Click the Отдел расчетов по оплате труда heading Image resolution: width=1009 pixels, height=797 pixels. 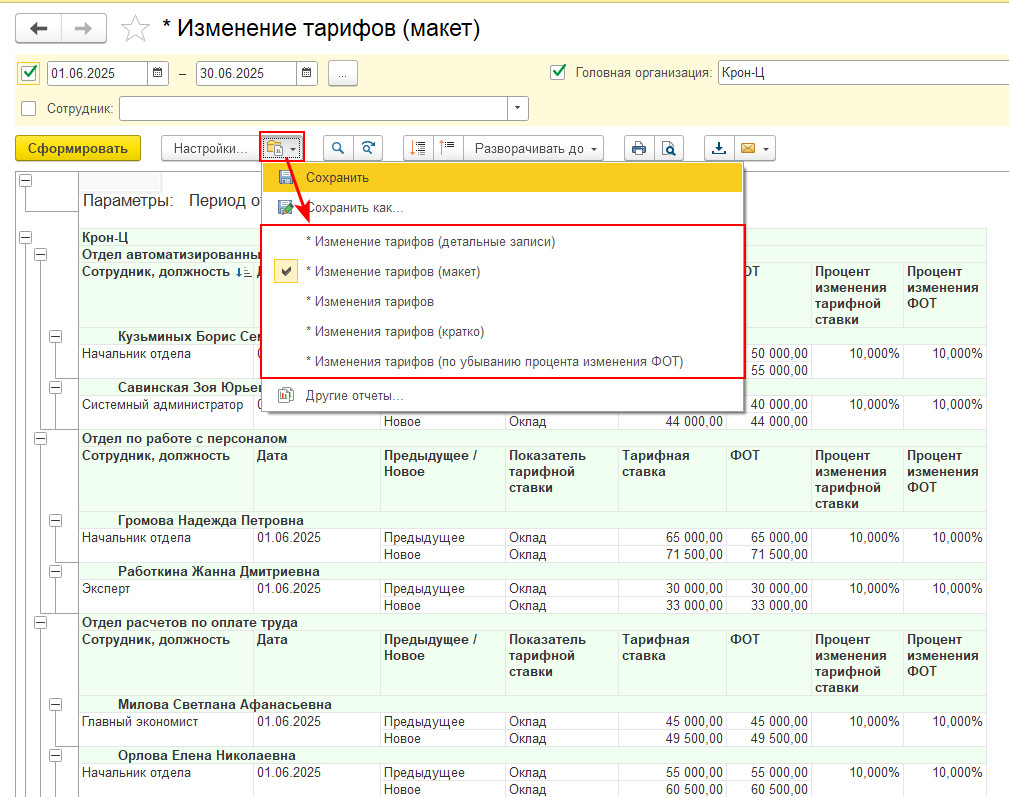(x=190, y=623)
